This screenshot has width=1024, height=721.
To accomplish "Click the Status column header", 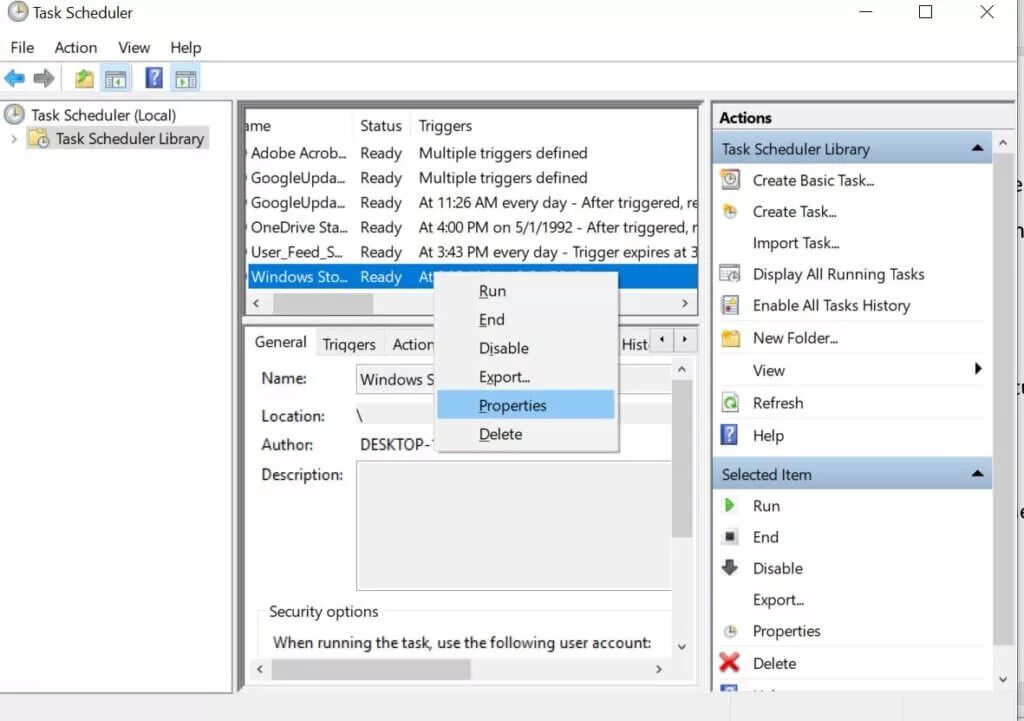I will 381,125.
